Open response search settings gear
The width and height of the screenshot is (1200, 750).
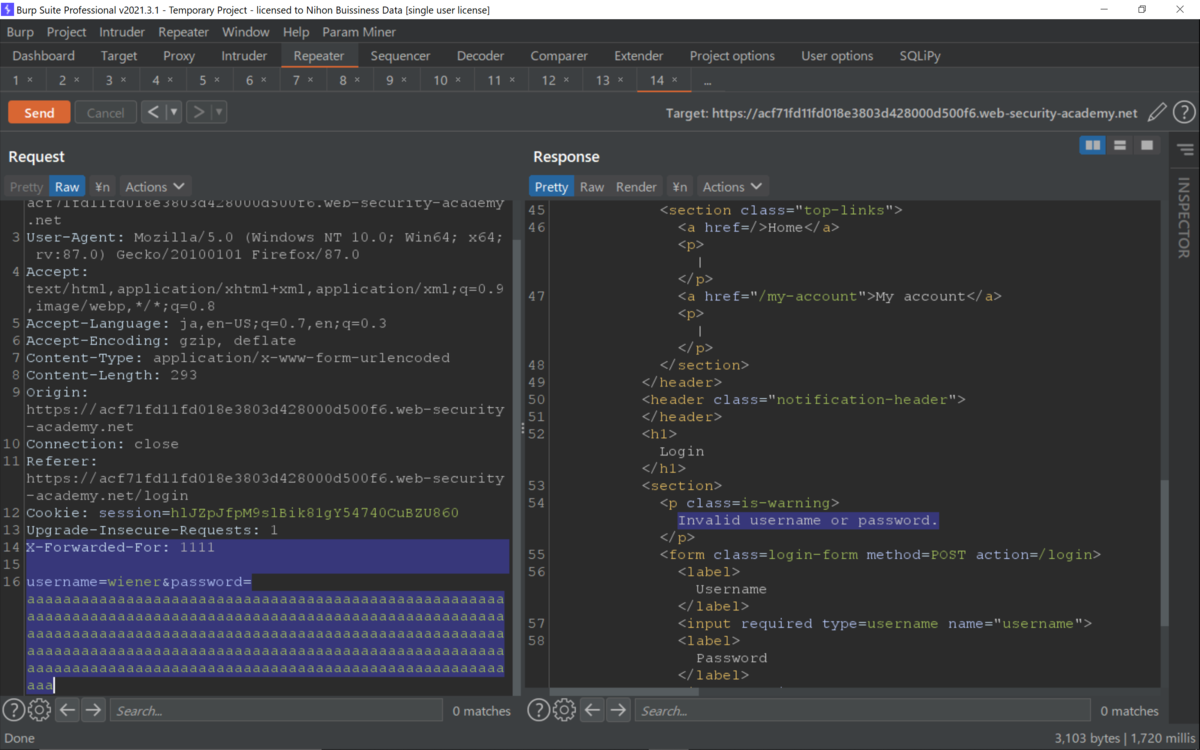pos(564,710)
